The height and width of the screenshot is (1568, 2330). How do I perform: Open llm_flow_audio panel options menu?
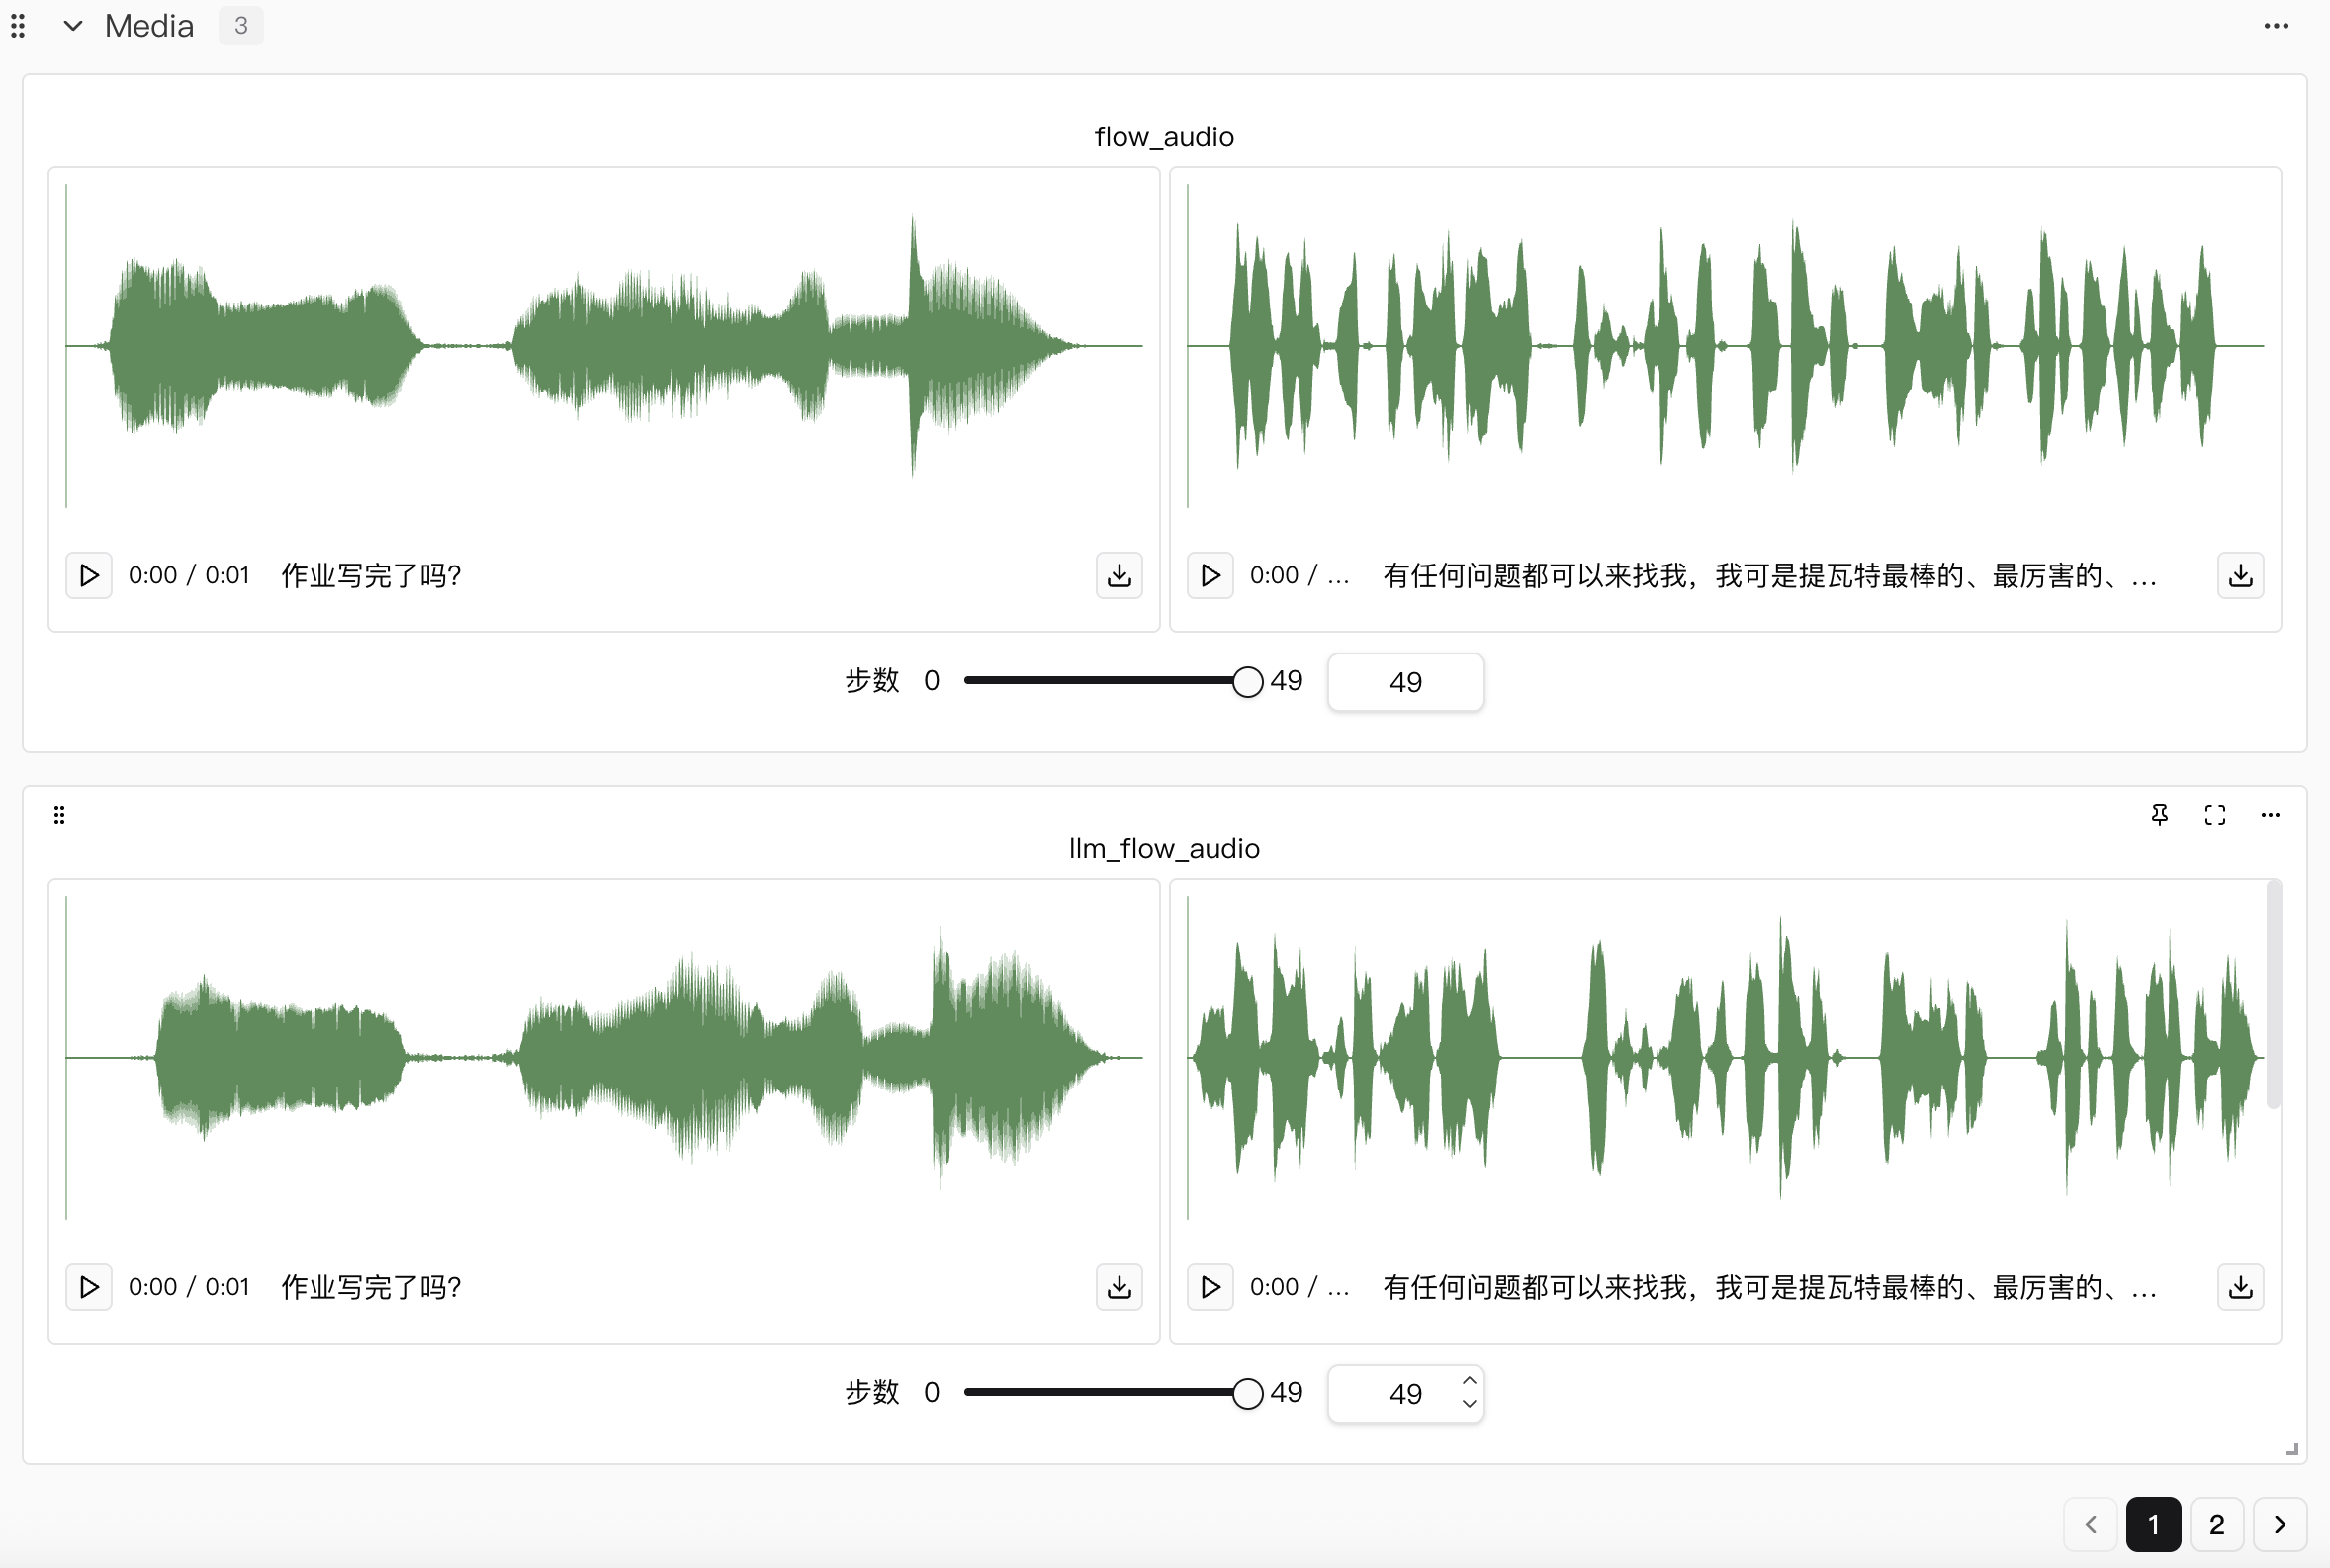(2270, 815)
